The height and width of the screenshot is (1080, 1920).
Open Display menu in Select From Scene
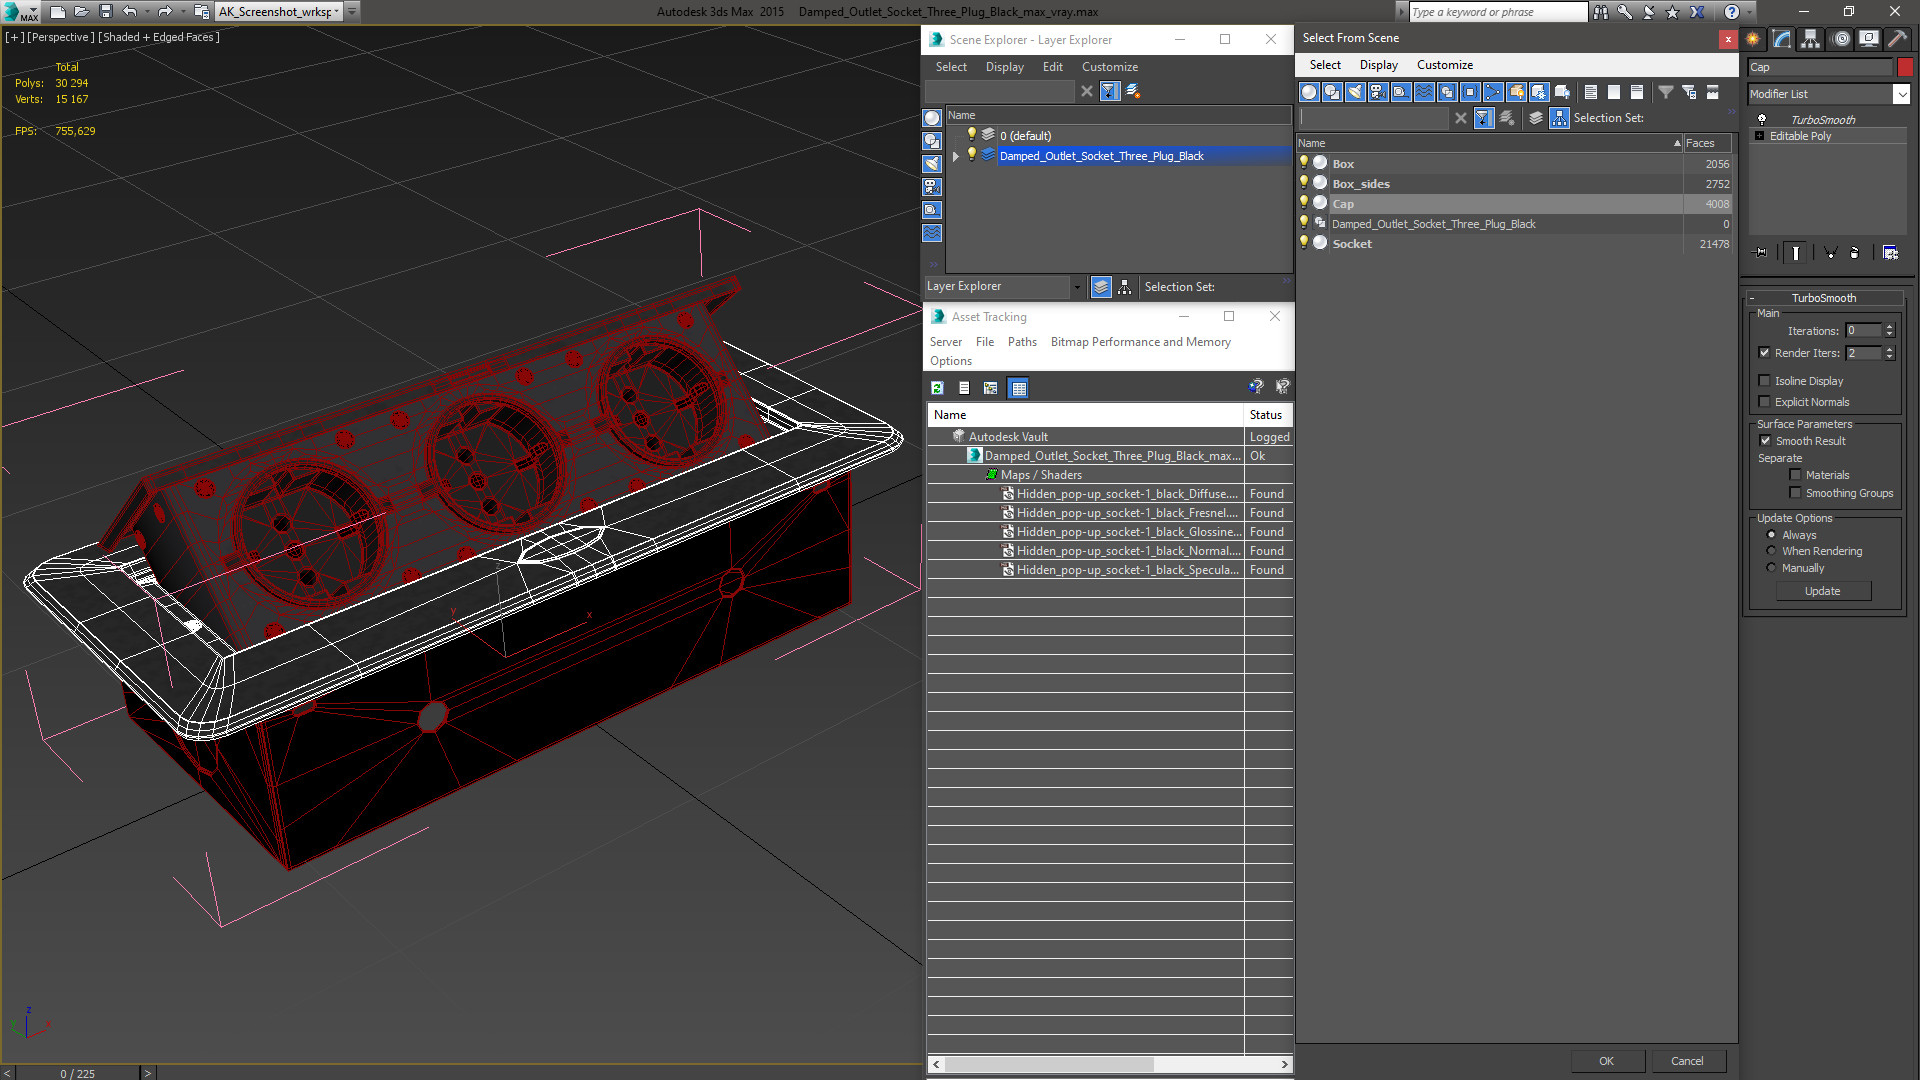pyautogui.click(x=1378, y=65)
